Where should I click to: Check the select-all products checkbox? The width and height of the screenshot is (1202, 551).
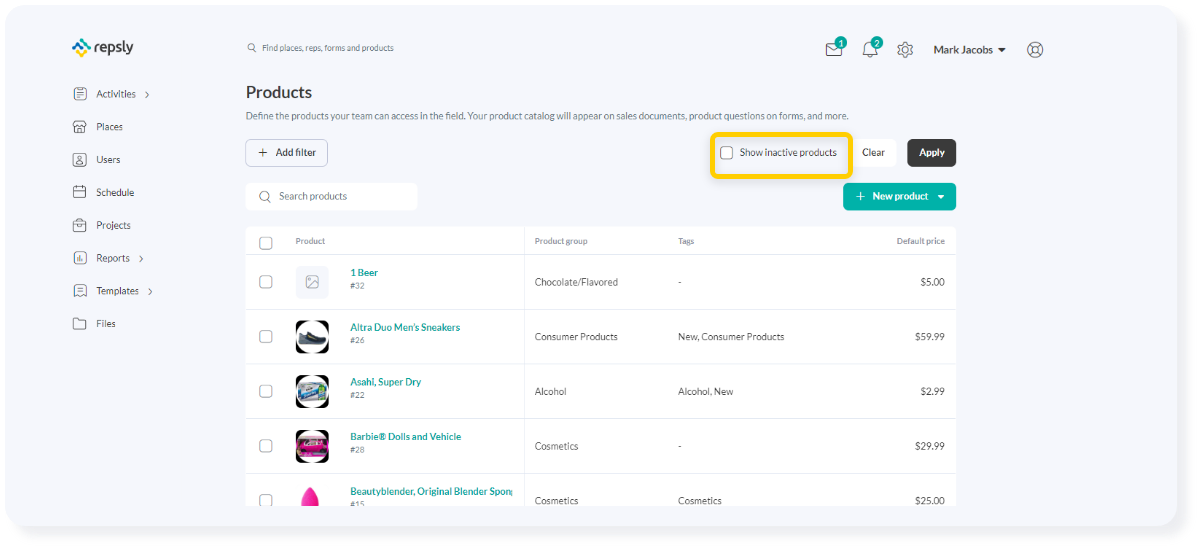pos(266,243)
